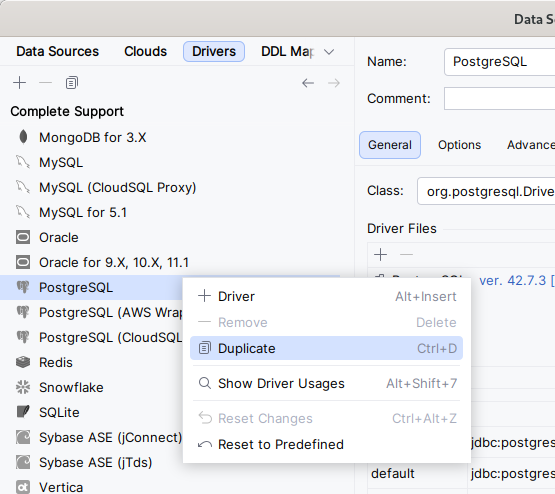This screenshot has width=555, height=494.
Task: Choose Reset Changes menu item
Action: click(326, 418)
